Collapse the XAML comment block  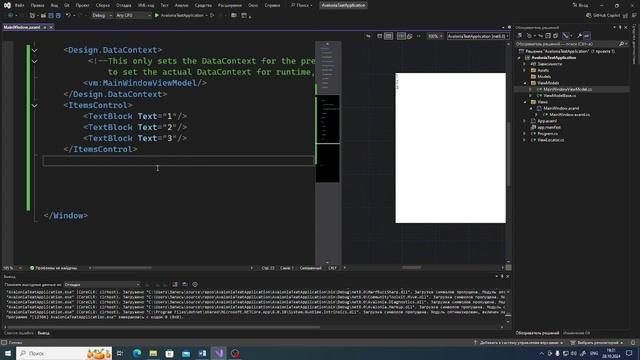(x=35, y=61)
